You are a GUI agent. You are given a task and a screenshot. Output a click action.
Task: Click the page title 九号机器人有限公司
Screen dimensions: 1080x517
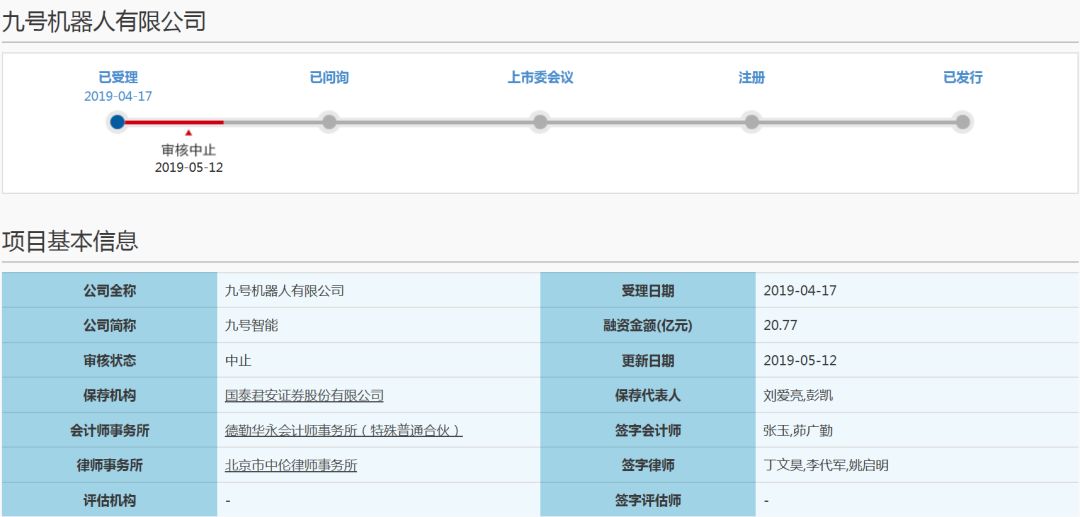103,21
